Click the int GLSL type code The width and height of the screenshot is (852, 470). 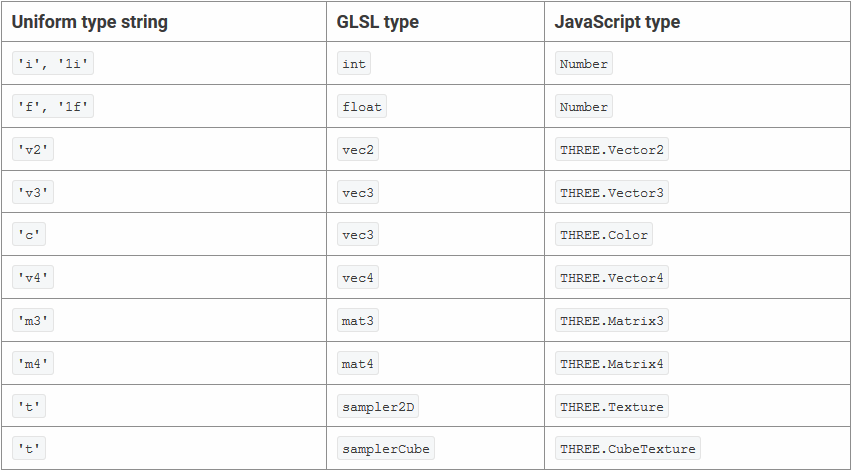point(354,64)
